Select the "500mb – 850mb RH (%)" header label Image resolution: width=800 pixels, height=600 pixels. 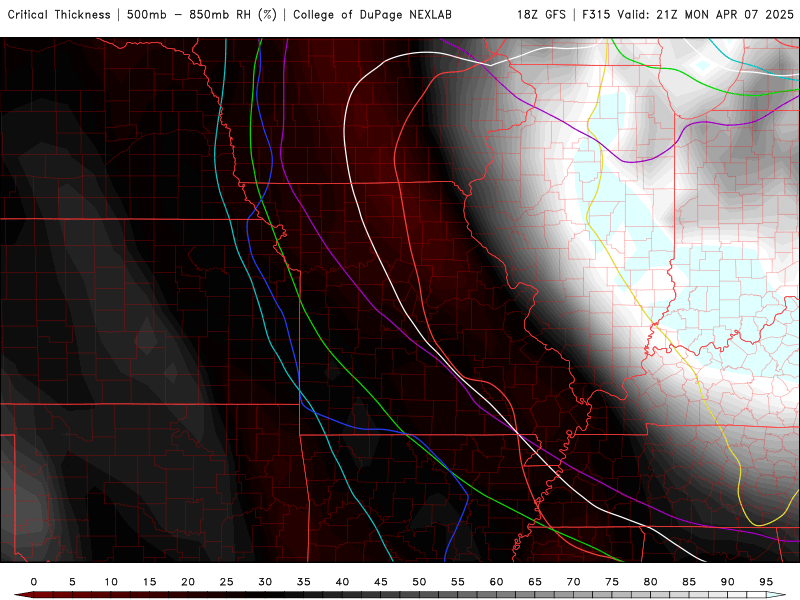(202, 15)
